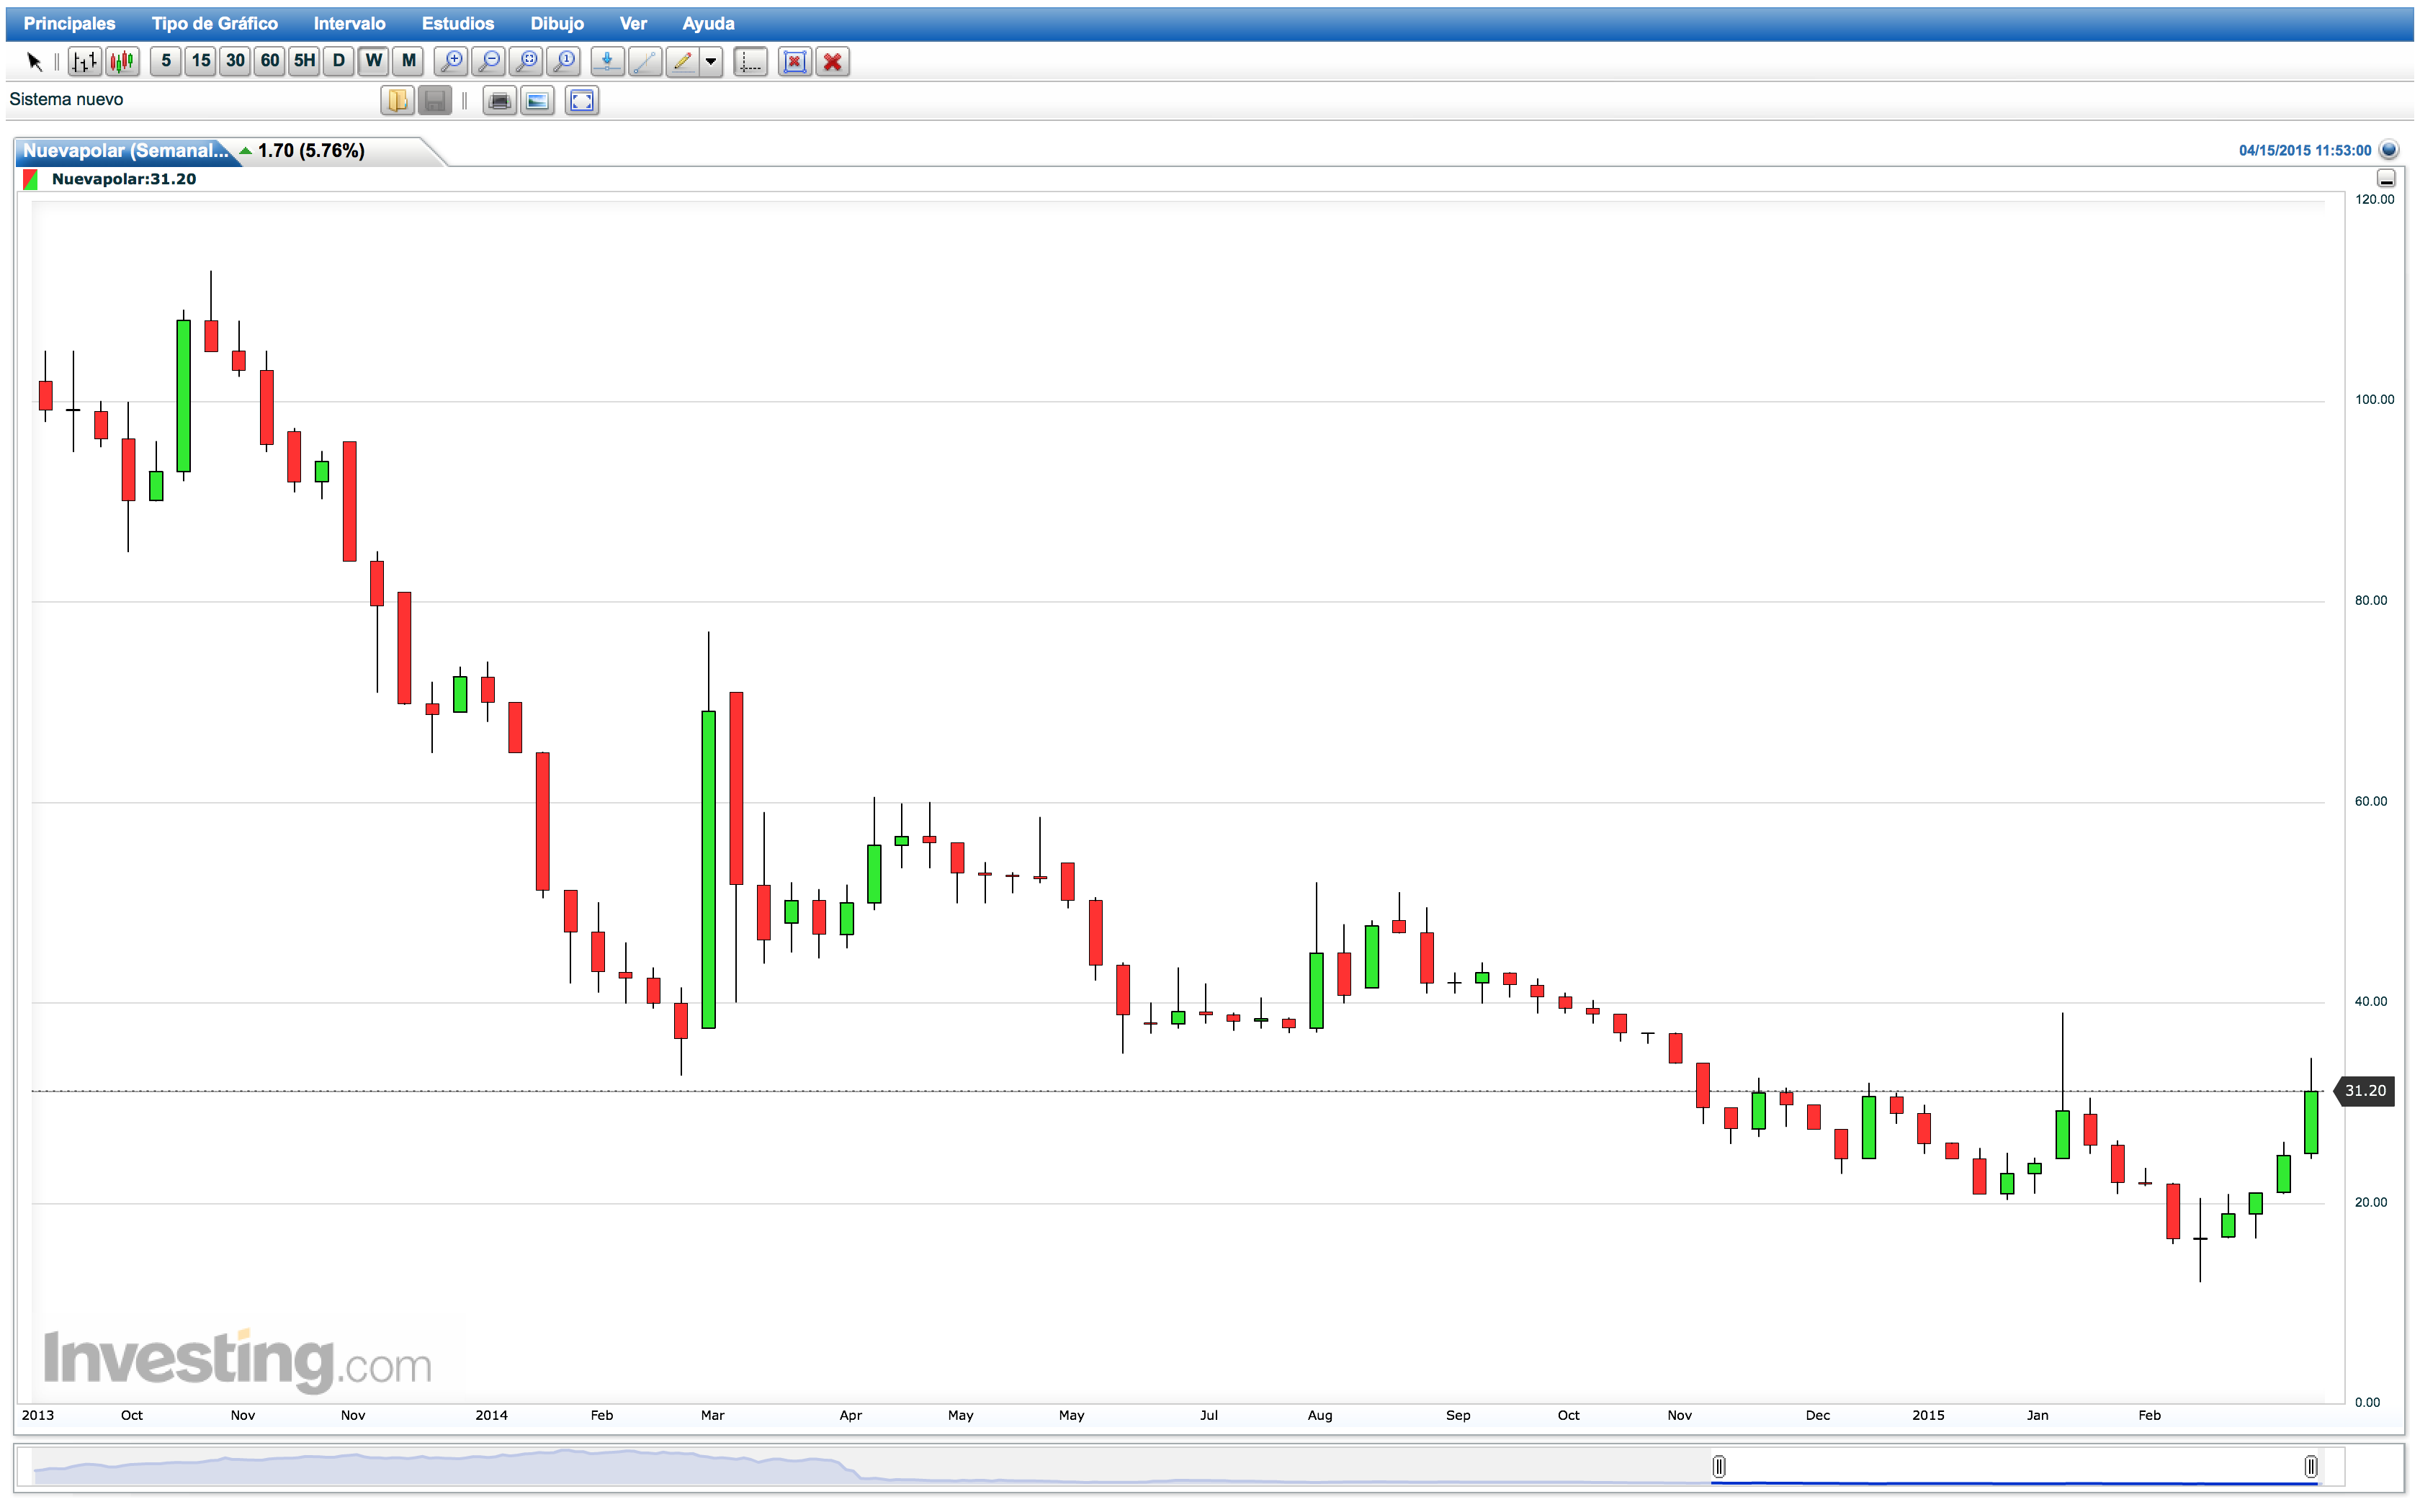Click the red X delete all icon

click(x=832, y=62)
